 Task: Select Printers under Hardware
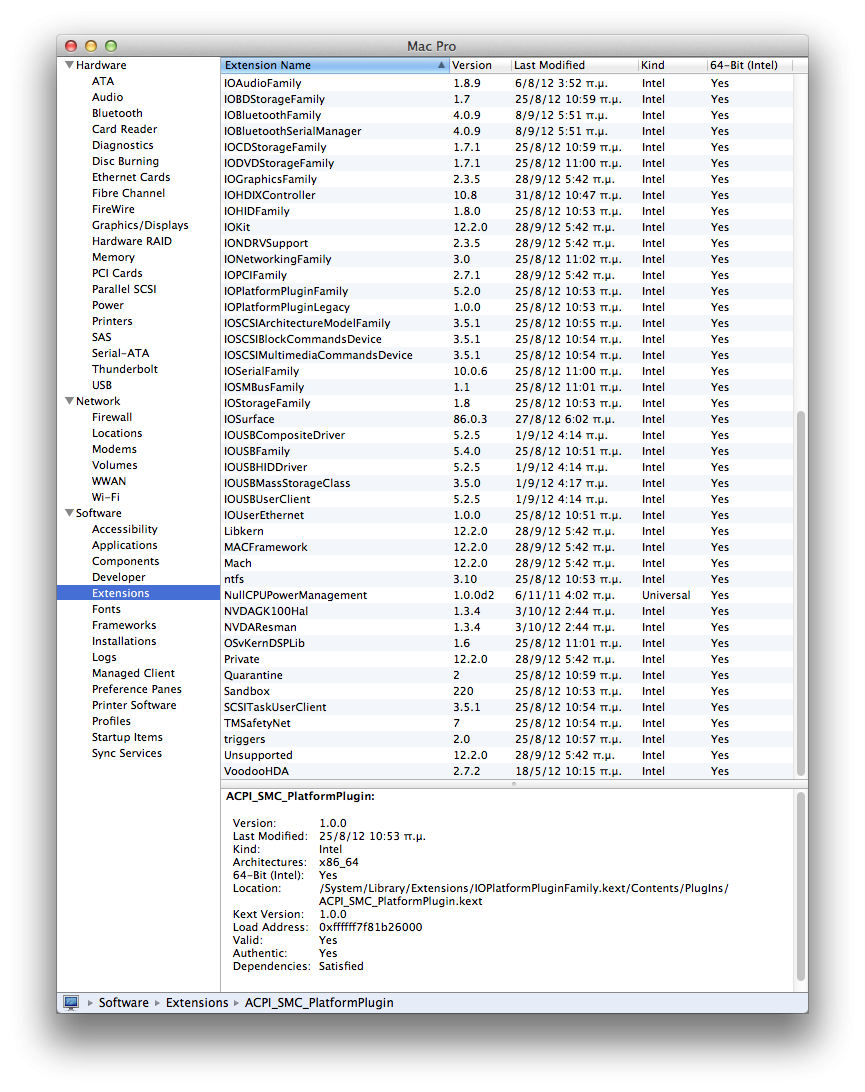click(x=112, y=321)
